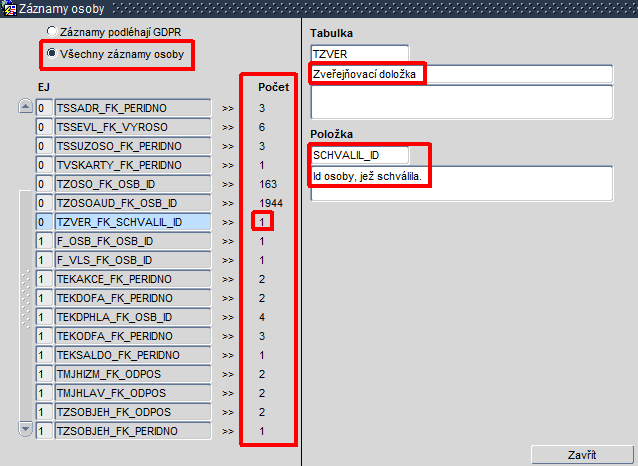Click EJ value 1 of TZSOBJEH_FK_ODPOS
This screenshot has height=466, width=638.
coord(44,412)
